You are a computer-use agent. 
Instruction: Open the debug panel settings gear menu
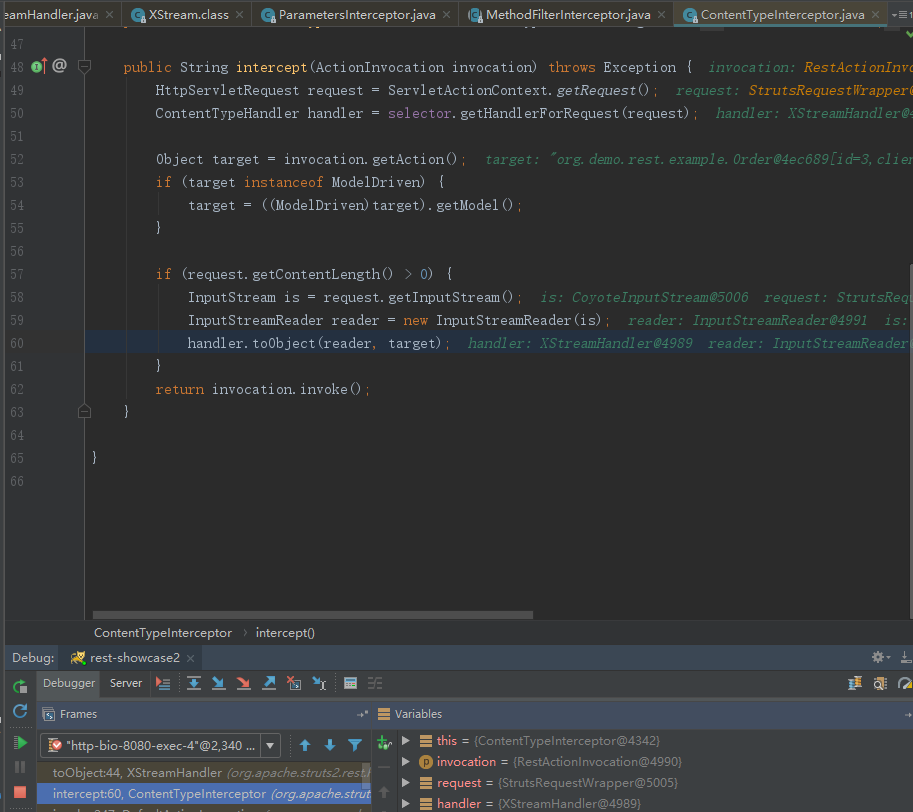(x=879, y=657)
